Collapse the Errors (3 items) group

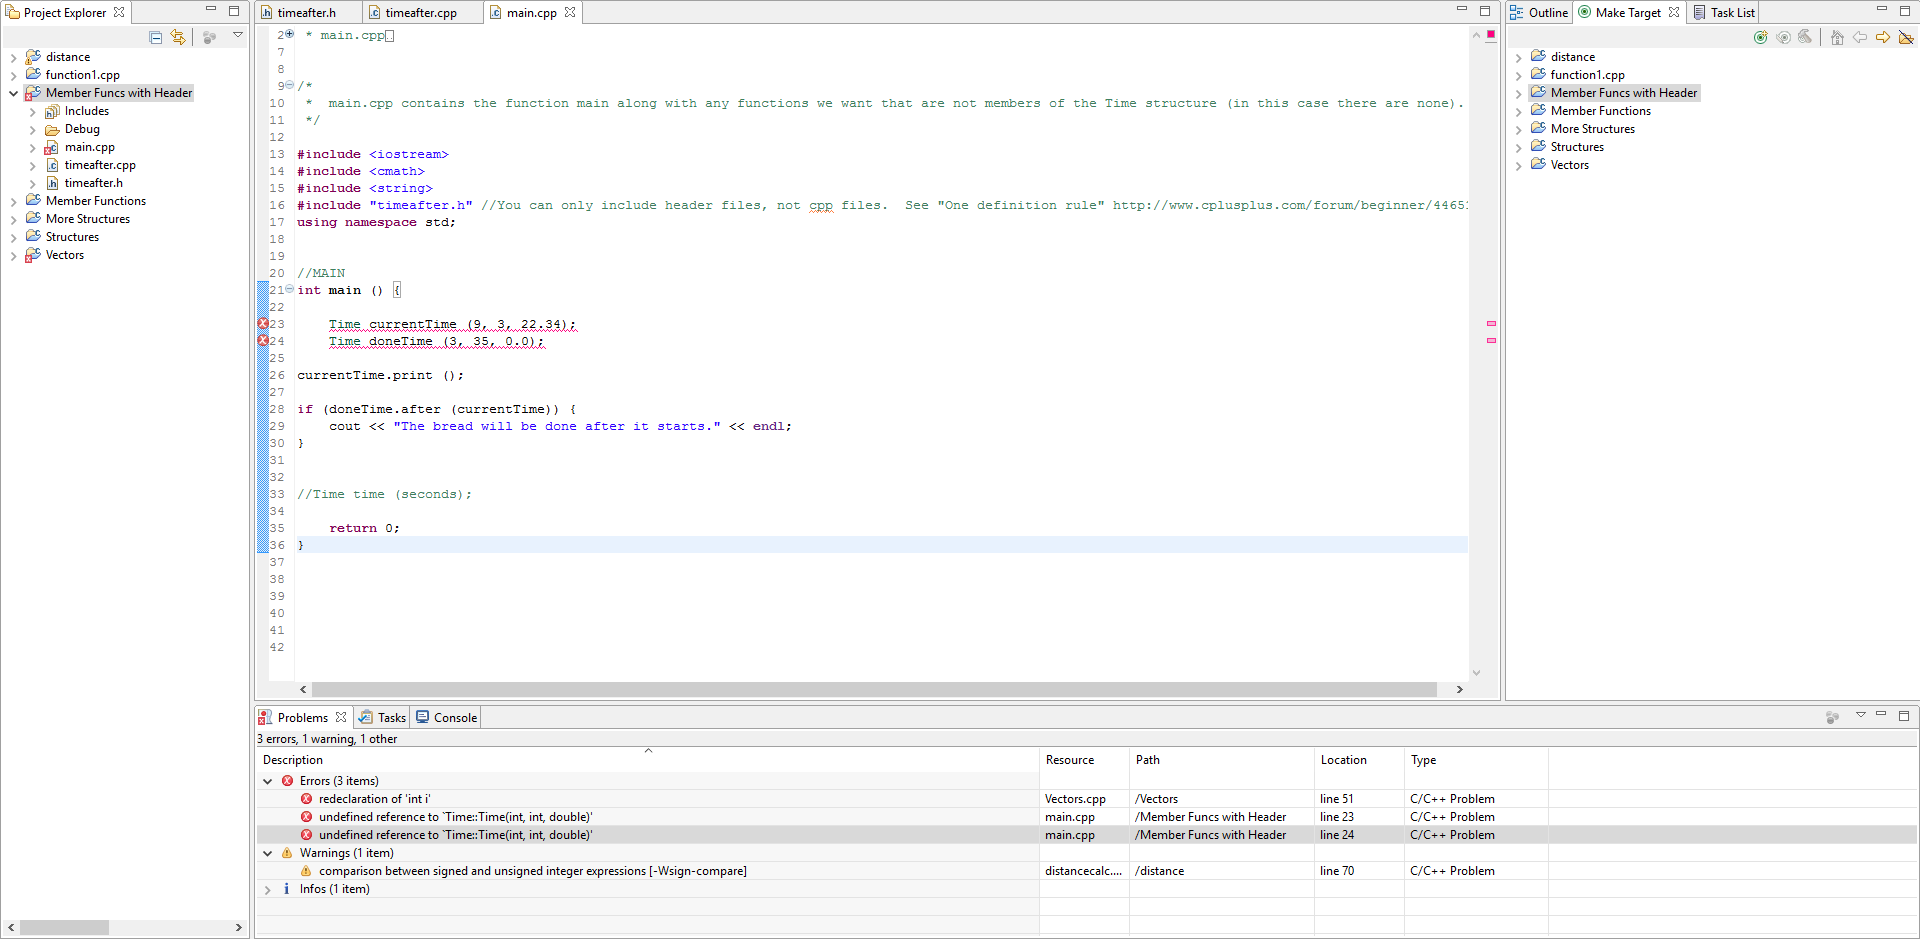267,782
